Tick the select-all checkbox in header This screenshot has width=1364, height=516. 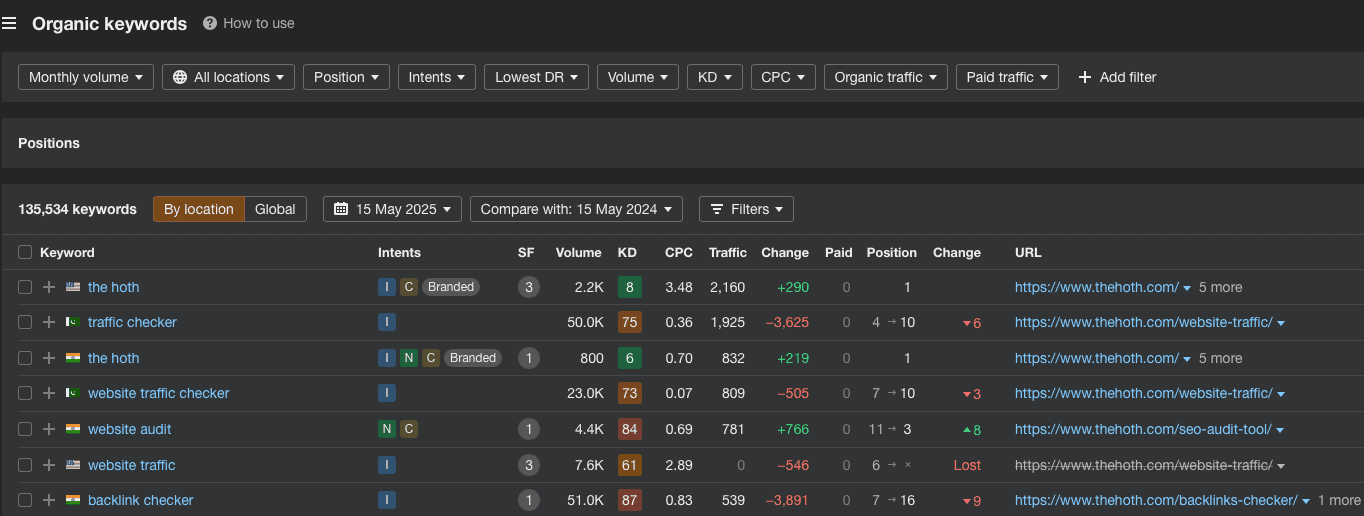coord(25,252)
